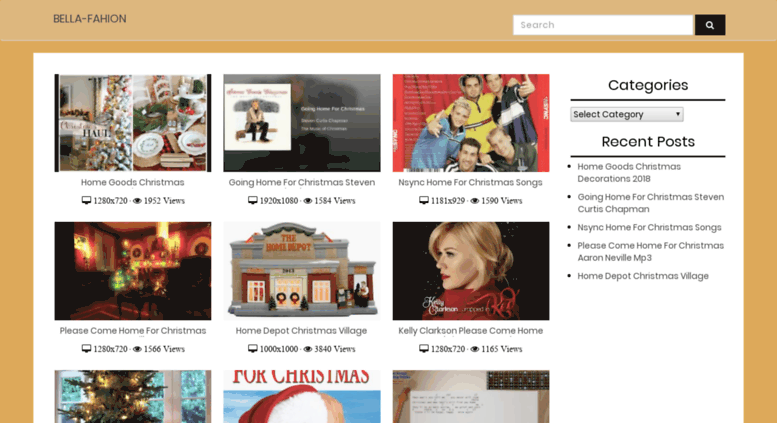Click eye icon beside 1590 Views
Screen dimensions: 777x423
(475, 201)
